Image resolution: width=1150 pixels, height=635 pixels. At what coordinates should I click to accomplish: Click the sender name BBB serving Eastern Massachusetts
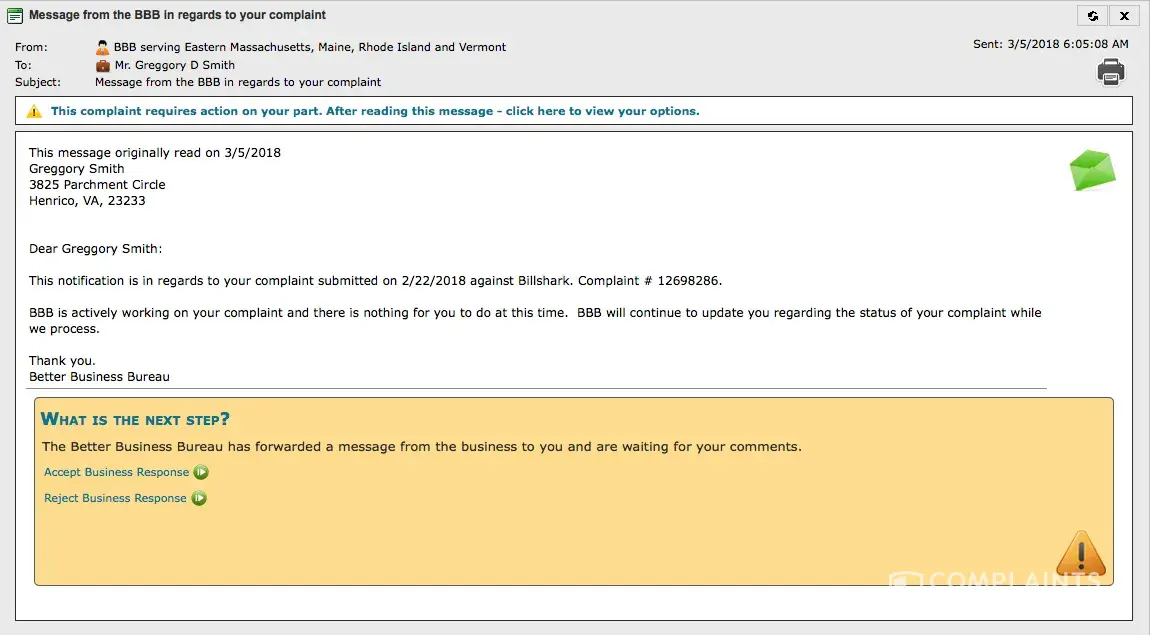(310, 47)
